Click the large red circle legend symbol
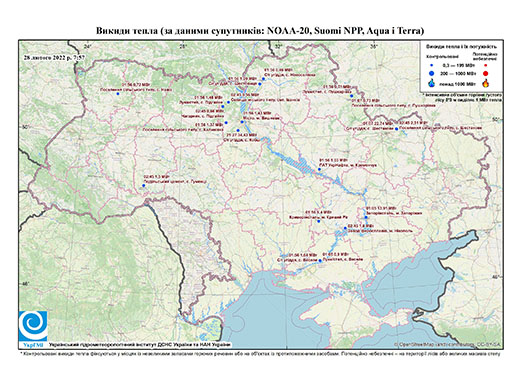520x368 pixels. click(486, 73)
